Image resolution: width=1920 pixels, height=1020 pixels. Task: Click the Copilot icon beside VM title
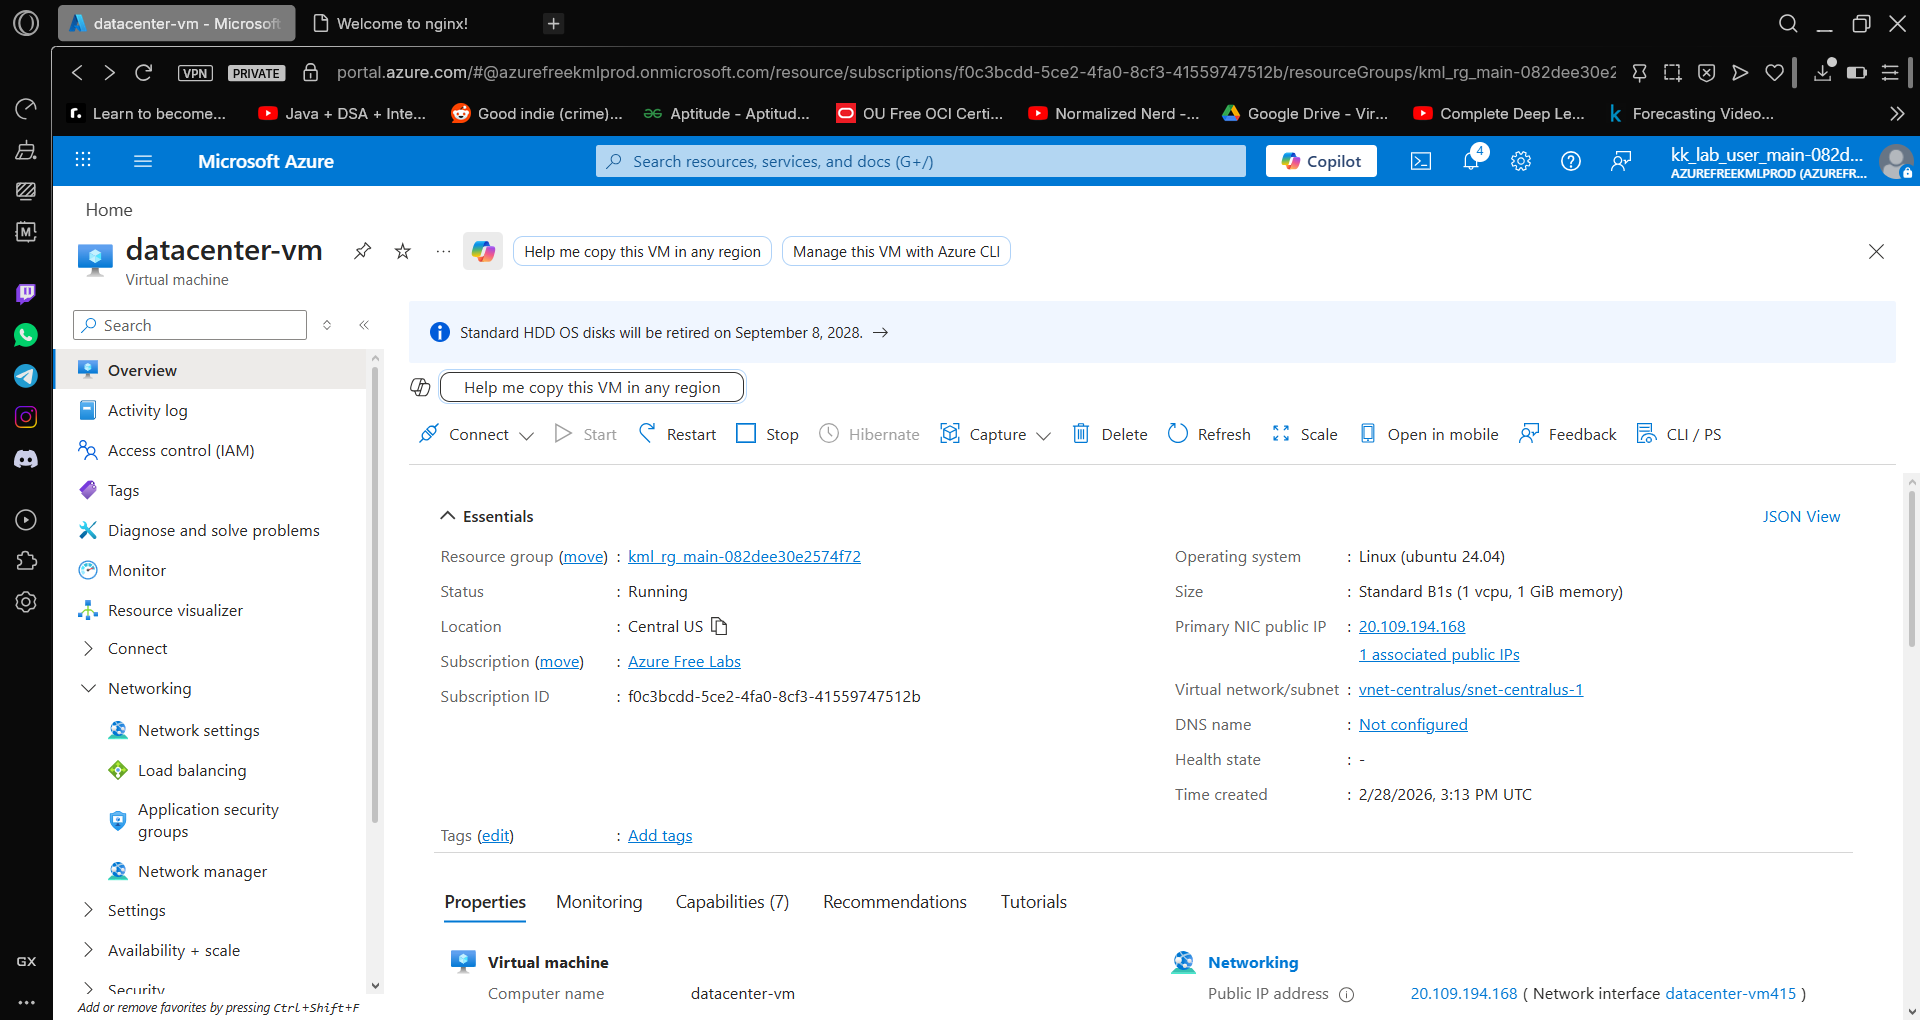point(483,251)
